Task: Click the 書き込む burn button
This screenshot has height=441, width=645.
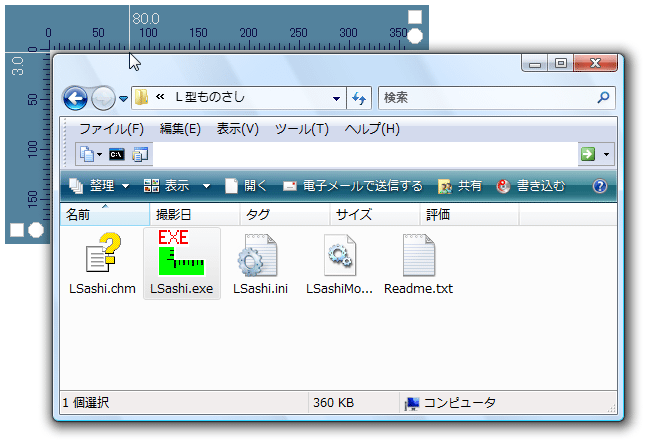Action: click(x=531, y=186)
